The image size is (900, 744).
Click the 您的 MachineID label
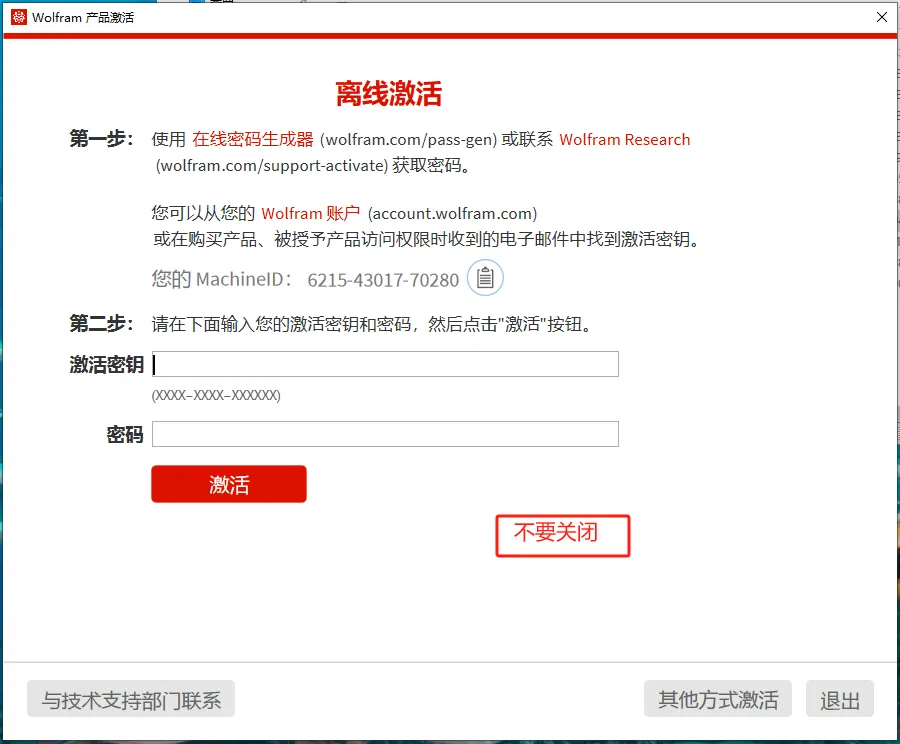click(221, 279)
